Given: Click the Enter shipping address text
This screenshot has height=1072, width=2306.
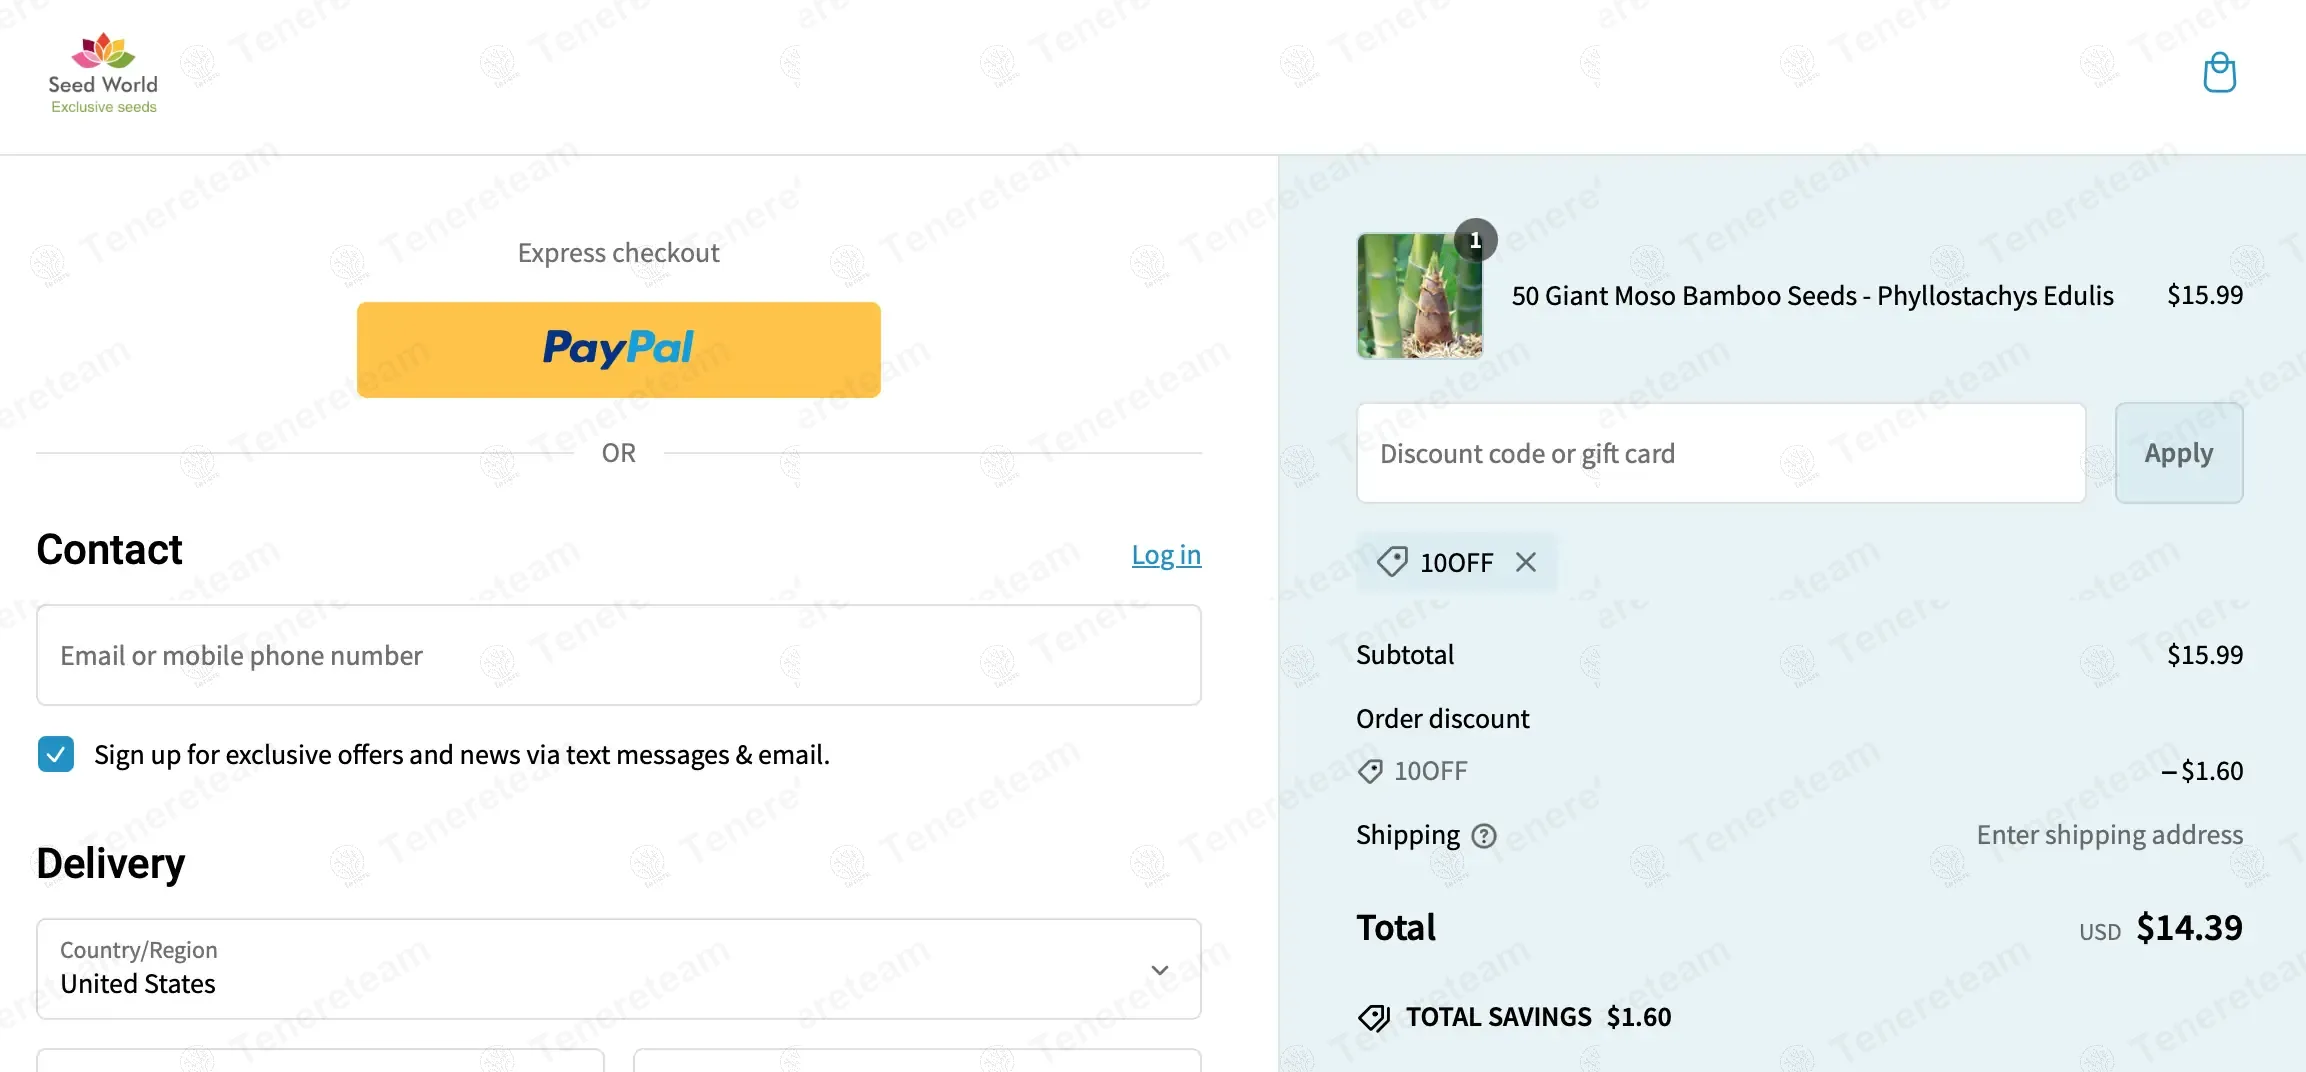Looking at the screenshot, I should pos(2109,835).
